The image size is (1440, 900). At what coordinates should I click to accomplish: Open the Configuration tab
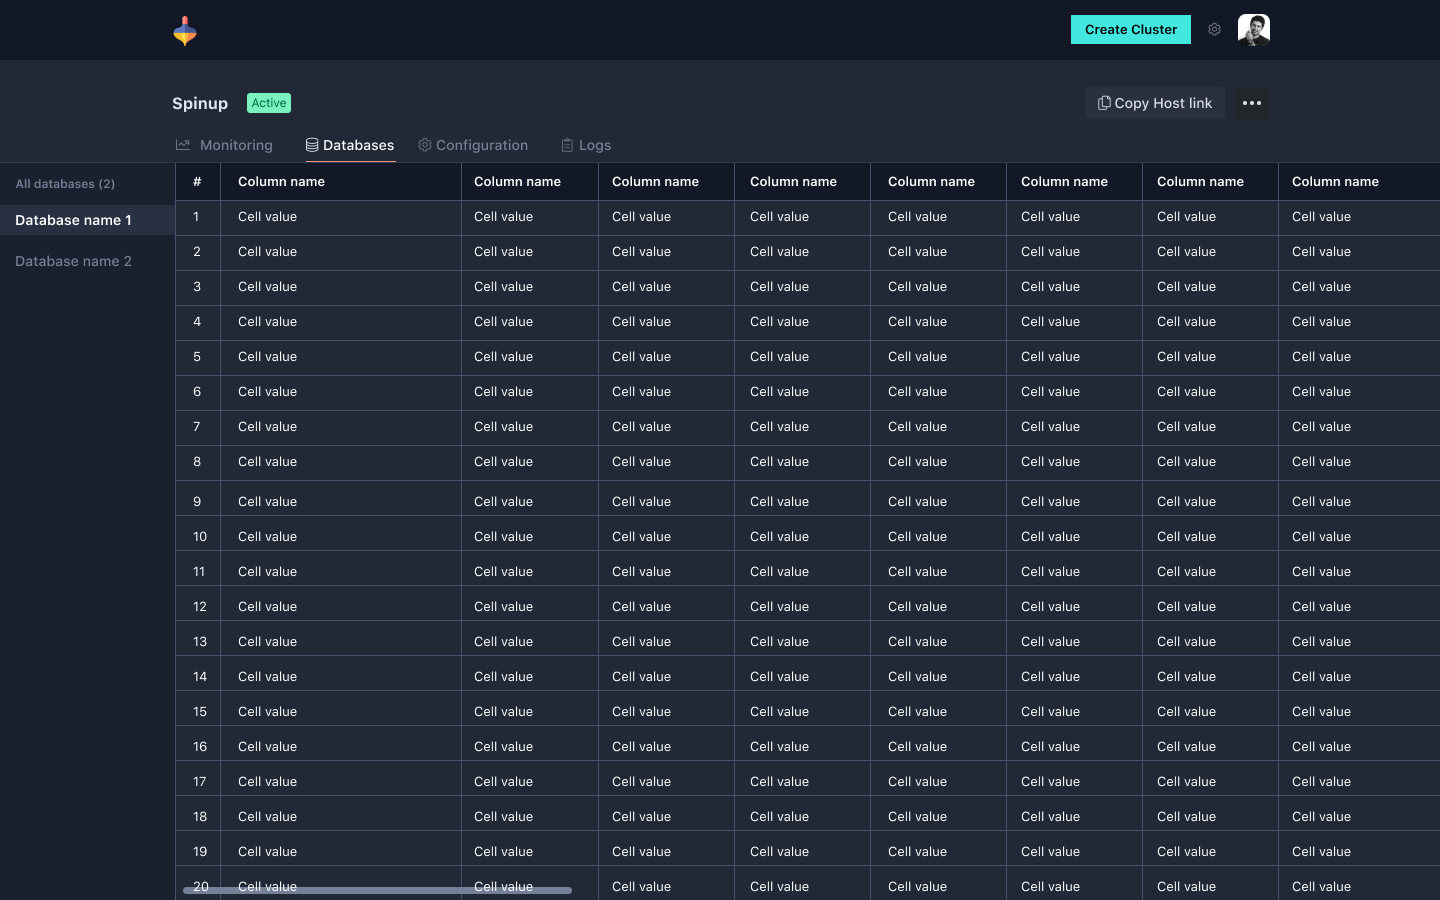tap(481, 145)
